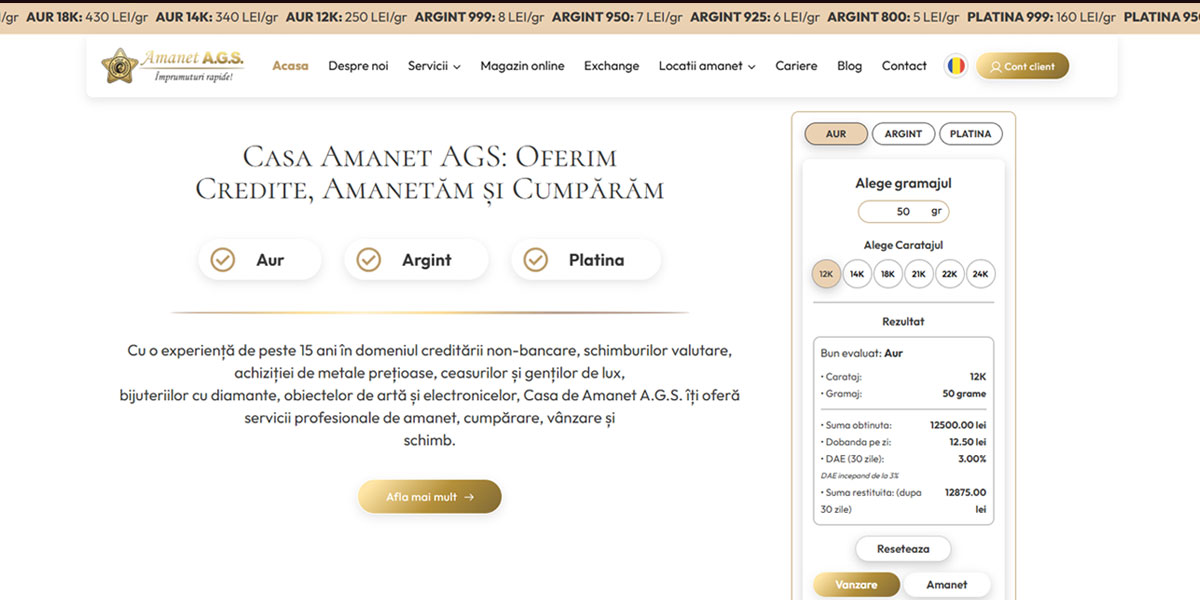Click the Amanet A.G.S. star logo
Viewport: 1200px width, 600px height.
click(120, 66)
